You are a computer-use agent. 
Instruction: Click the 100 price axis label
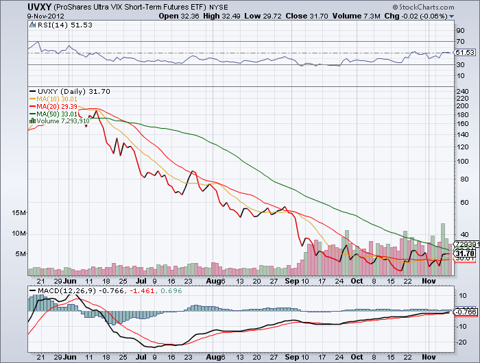click(463, 161)
